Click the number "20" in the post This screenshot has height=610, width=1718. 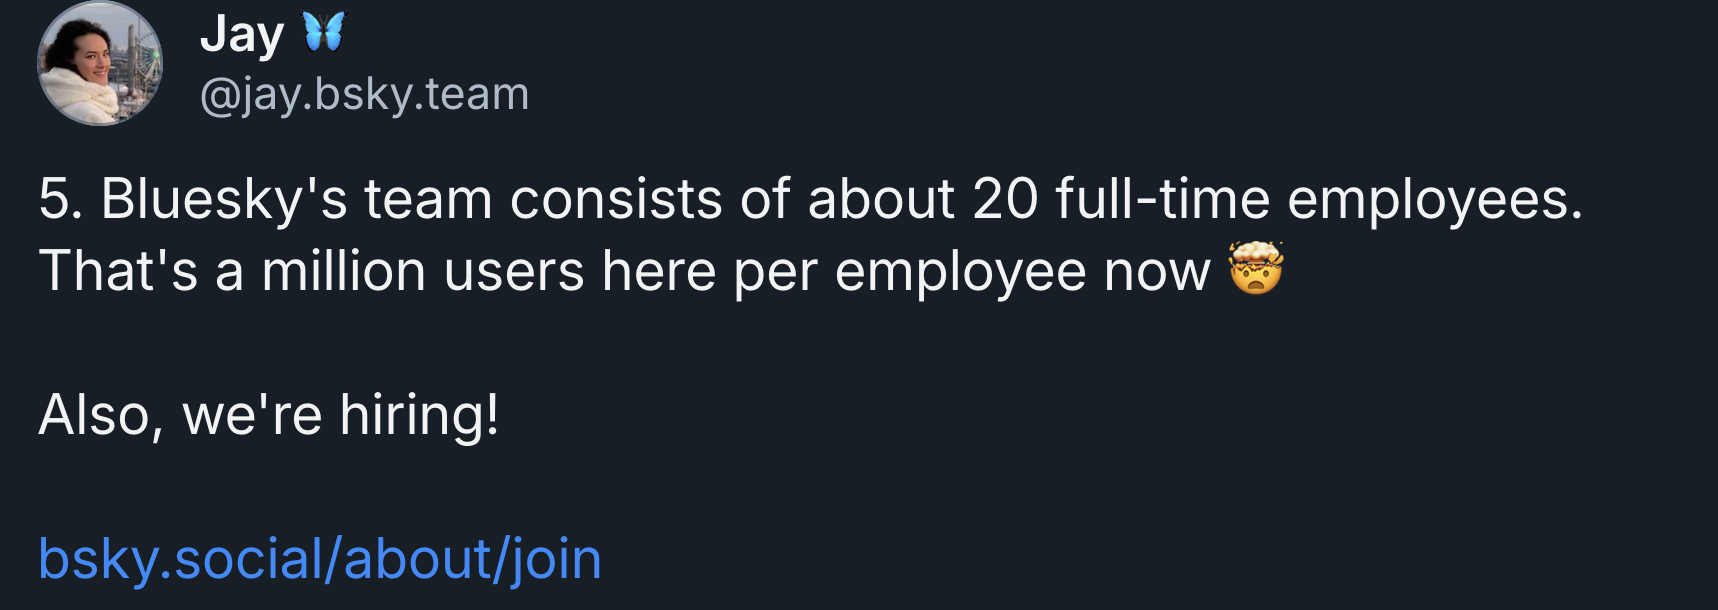click(x=1005, y=198)
